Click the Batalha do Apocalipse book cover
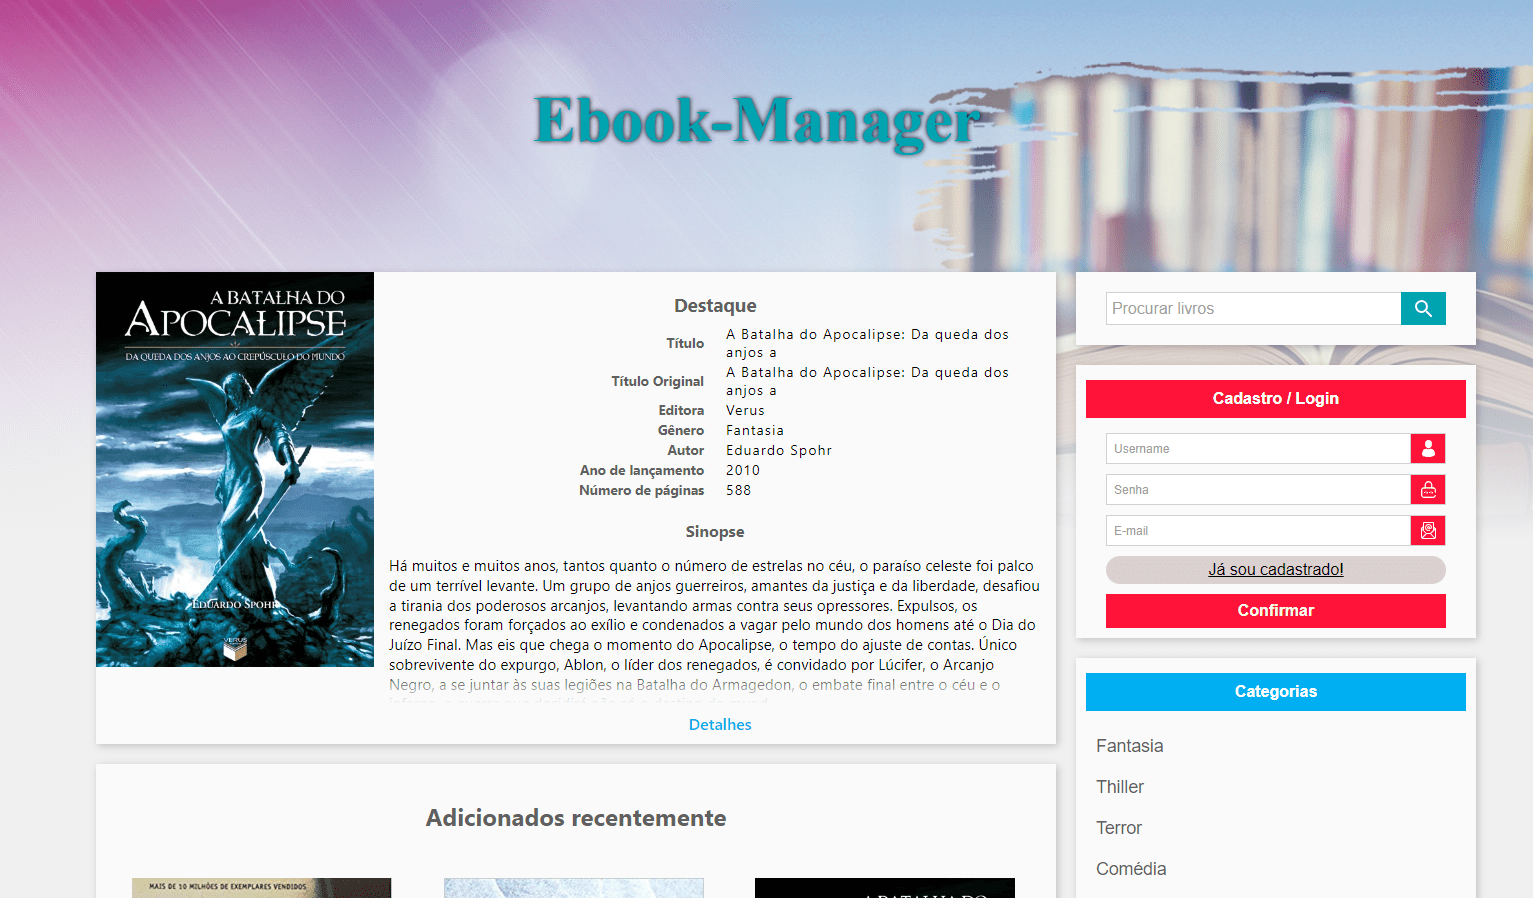1533x898 pixels. pyautogui.click(x=235, y=469)
